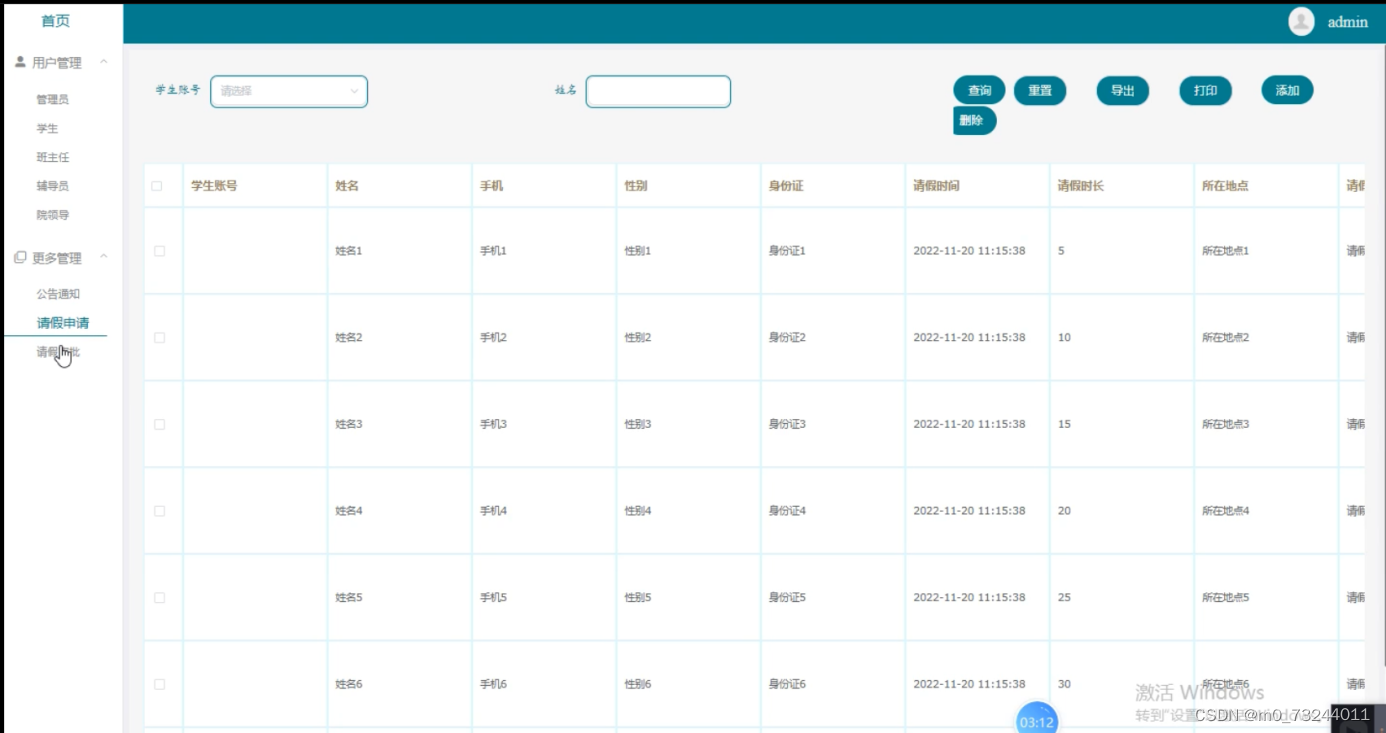Screen dimensions: 1386x733
Task: Click the 请假时间 column header
Action: click(x=936, y=186)
